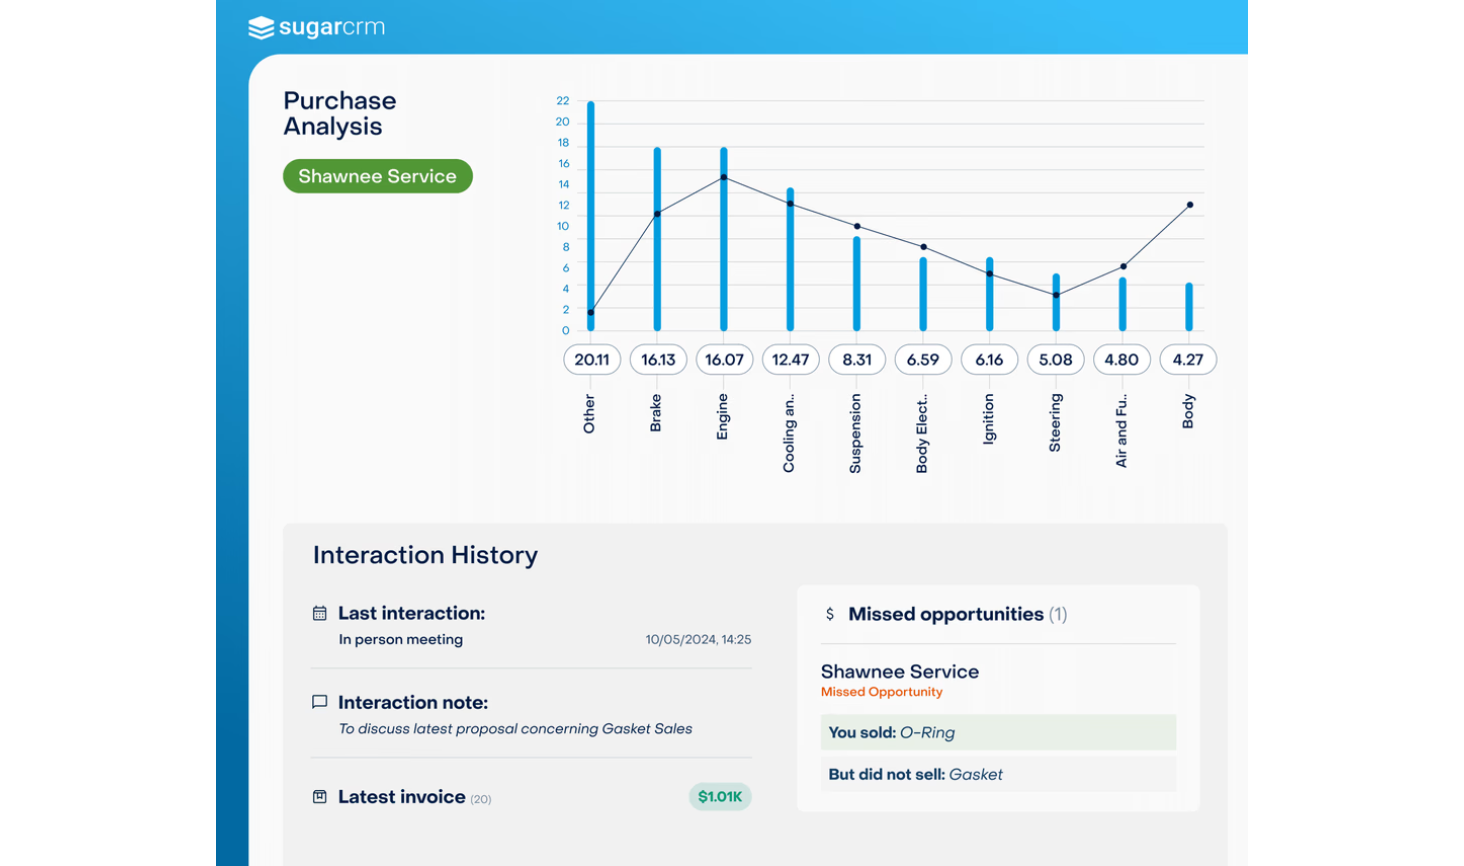Click the 20.11 value pill for Other
The image size is (1464, 866).
(x=592, y=360)
